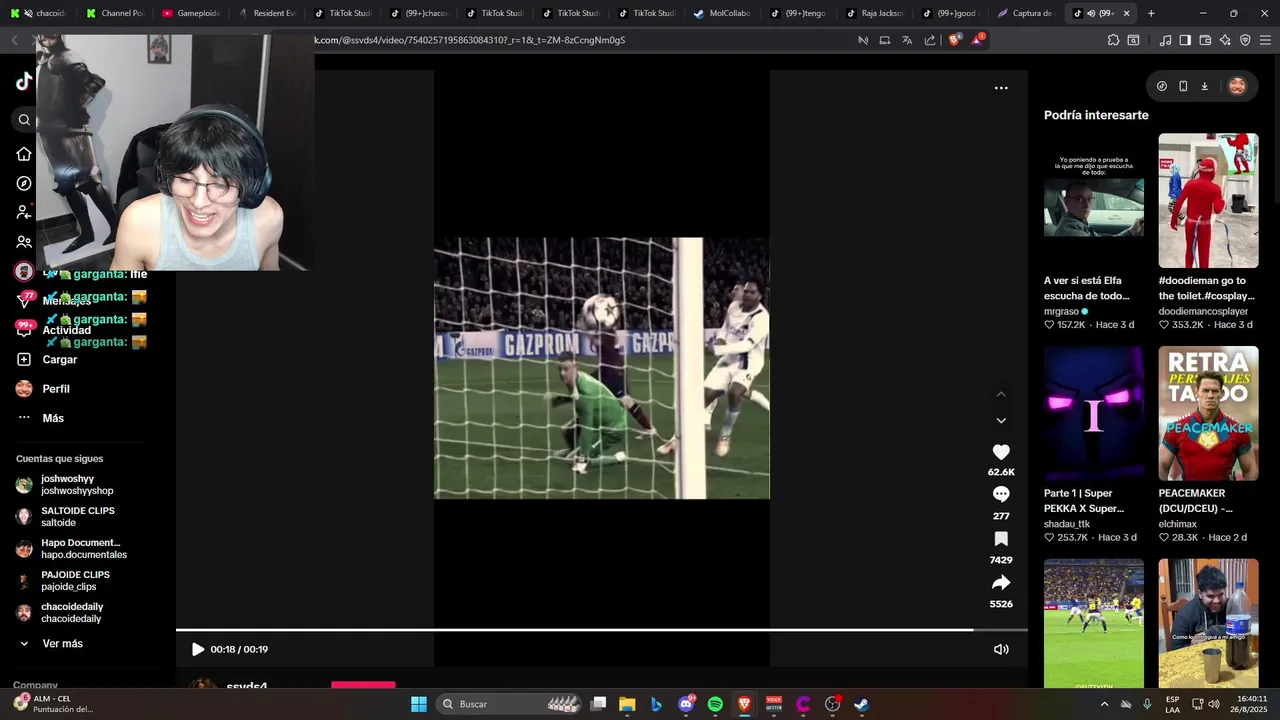Go to previous video up chevron
This screenshot has height=720, width=1280.
[1001, 394]
